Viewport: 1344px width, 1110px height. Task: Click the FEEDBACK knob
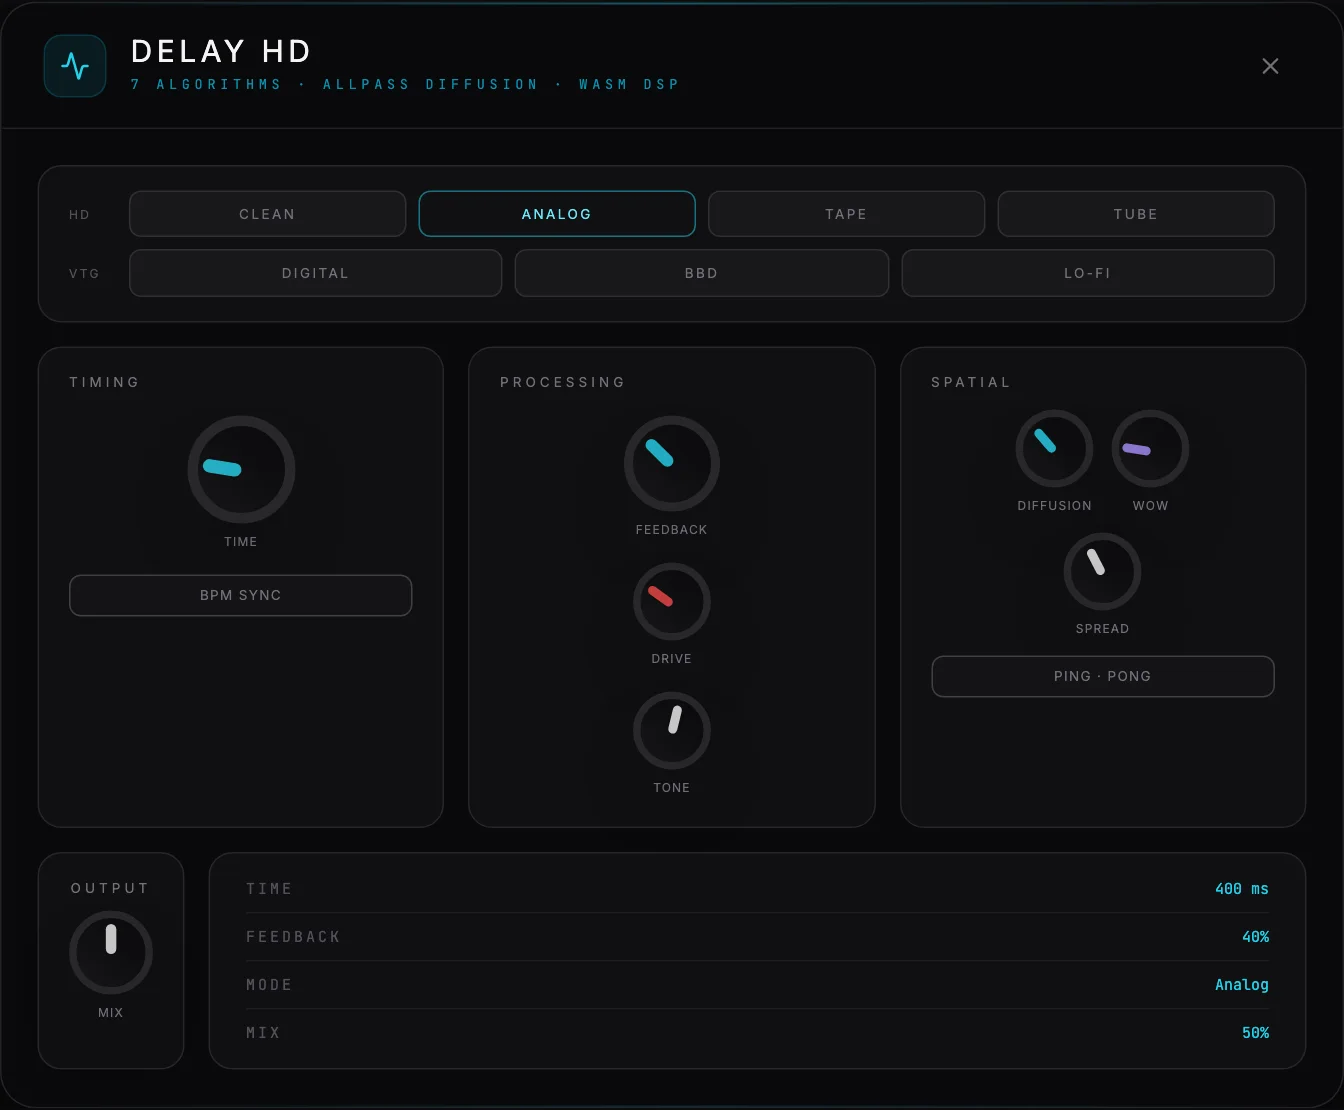pyautogui.click(x=672, y=464)
